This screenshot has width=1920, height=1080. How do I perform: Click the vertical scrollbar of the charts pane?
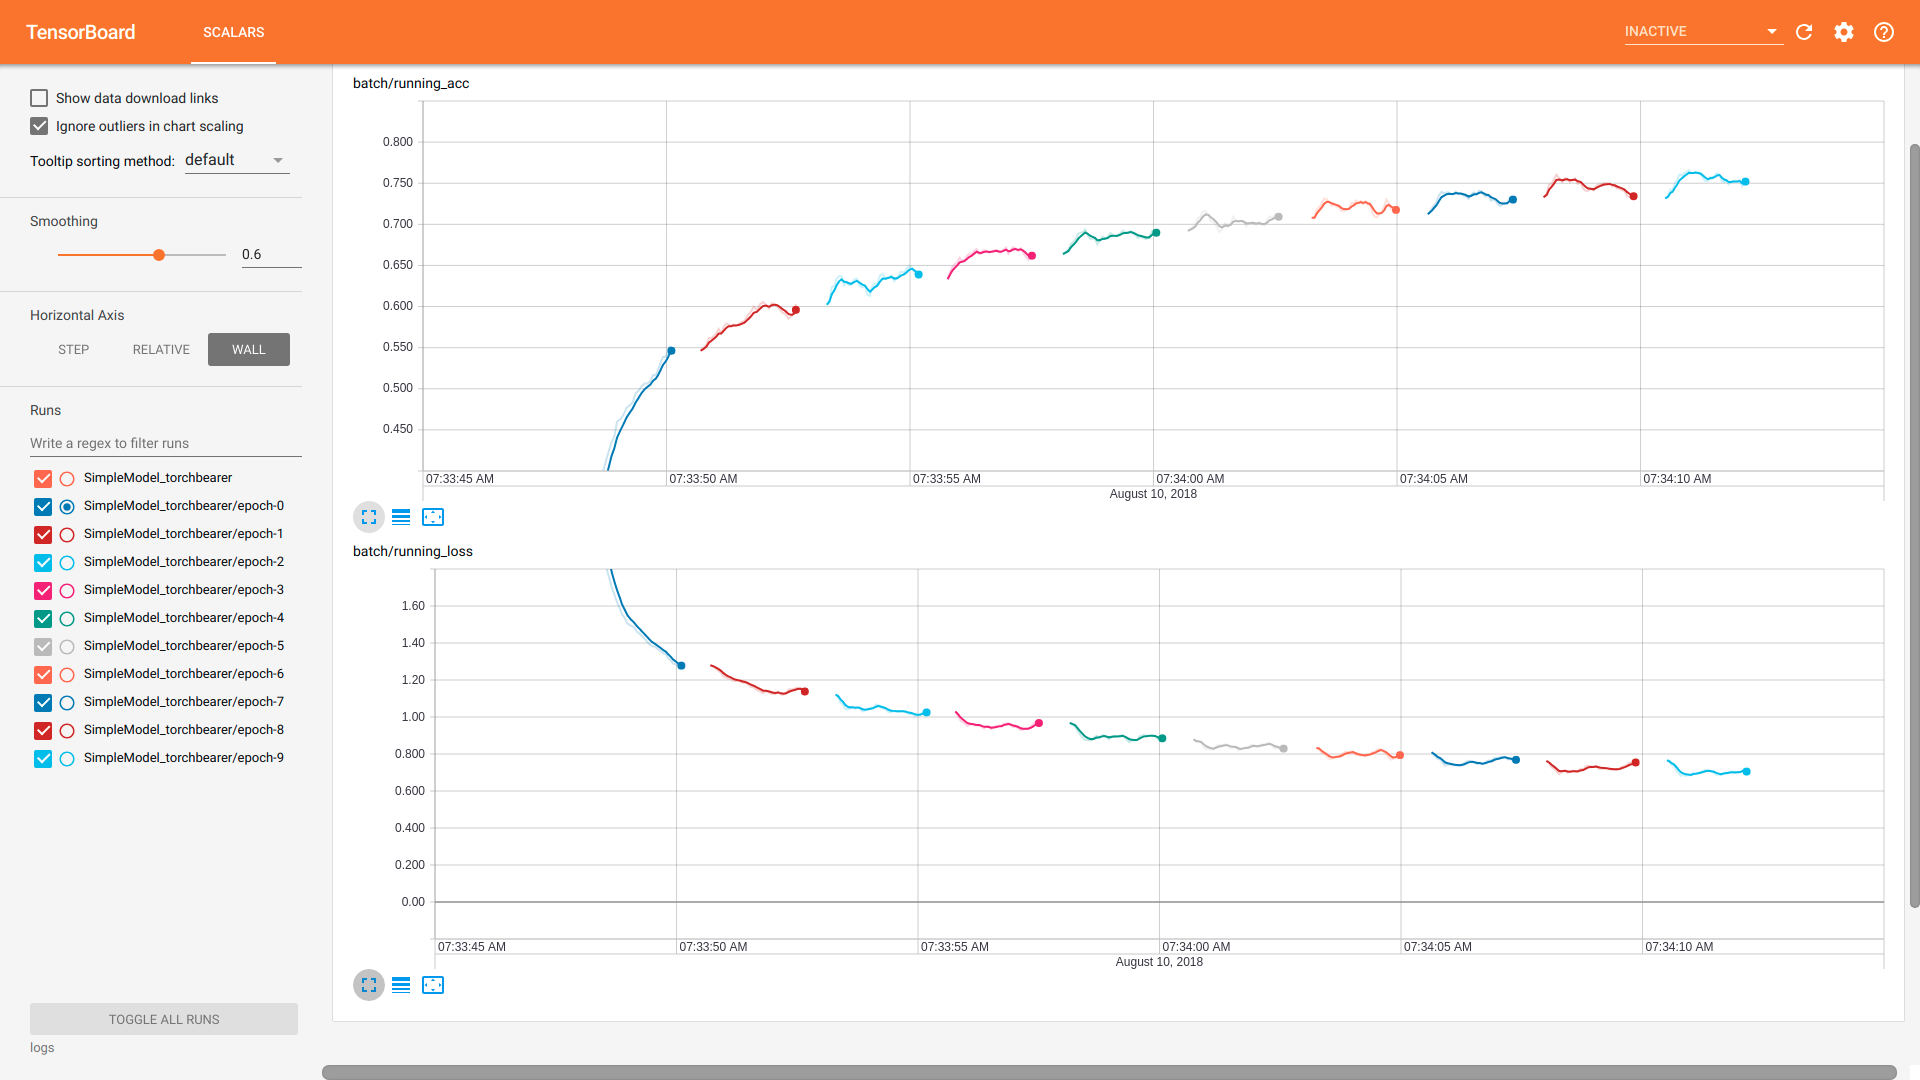1914,525
